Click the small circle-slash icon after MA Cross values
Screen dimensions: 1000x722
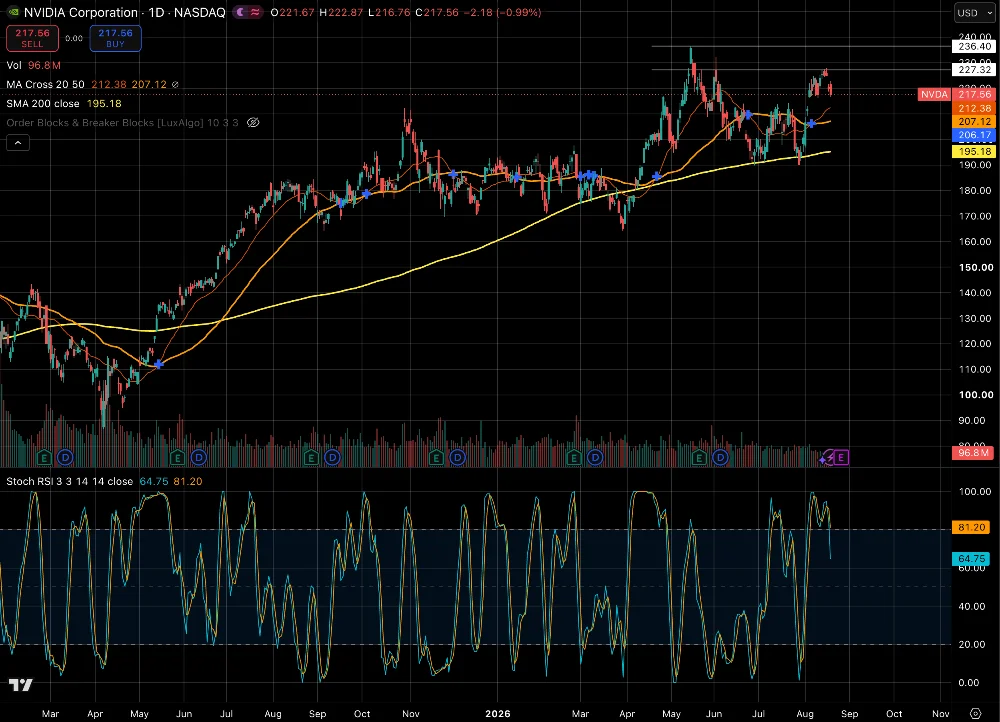(x=175, y=84)
